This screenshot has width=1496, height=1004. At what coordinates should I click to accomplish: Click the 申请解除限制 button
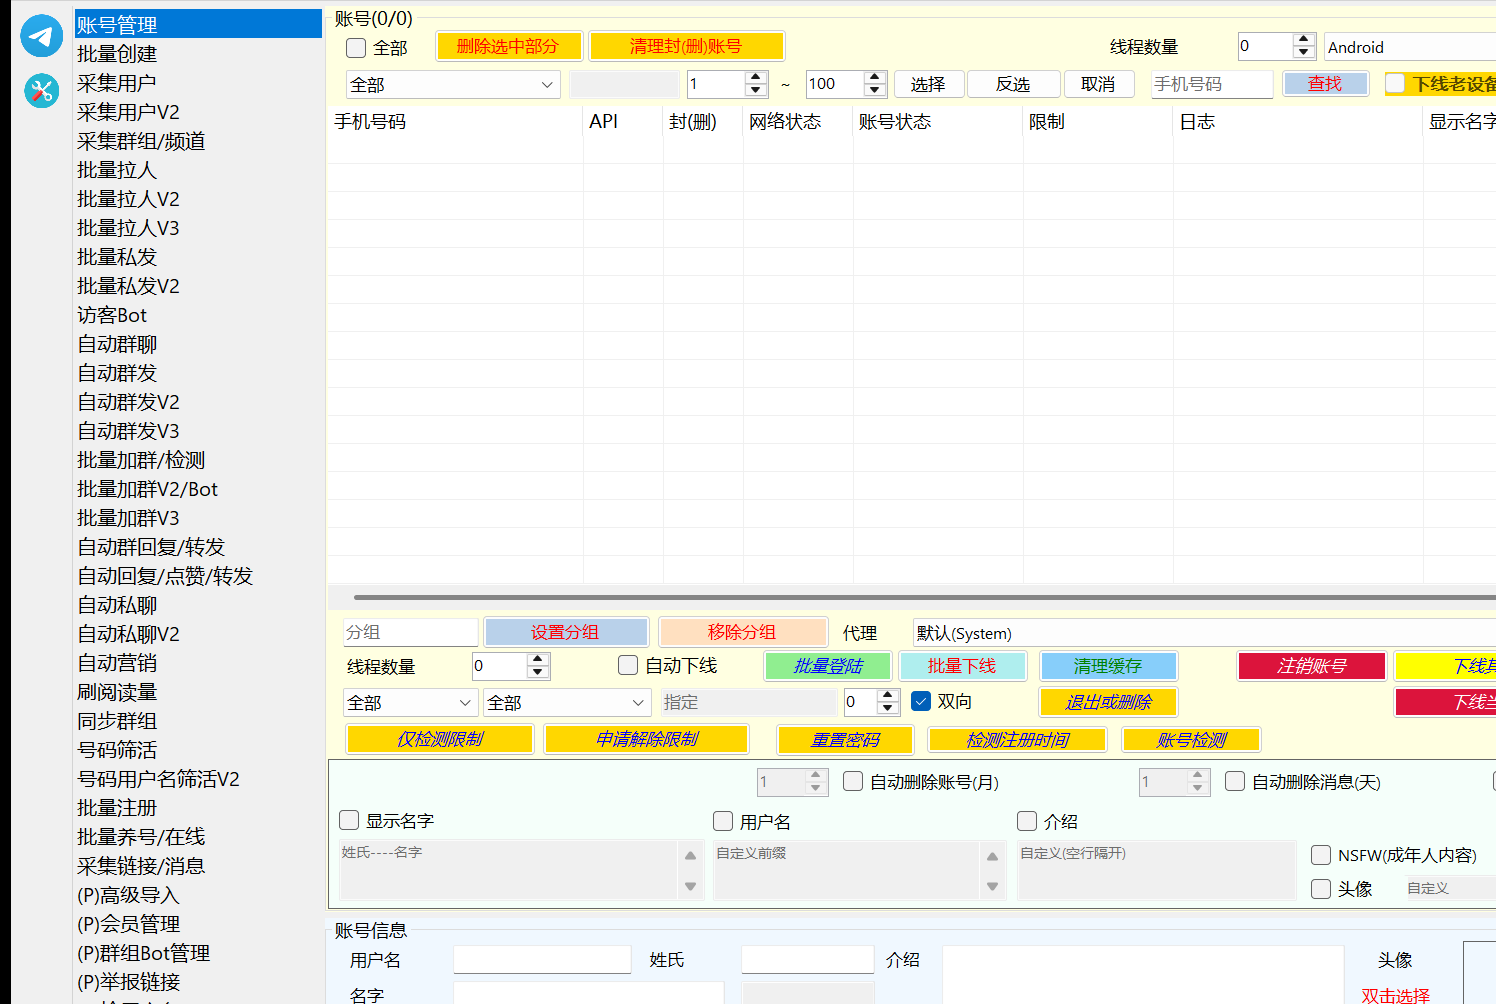(647, 739)
